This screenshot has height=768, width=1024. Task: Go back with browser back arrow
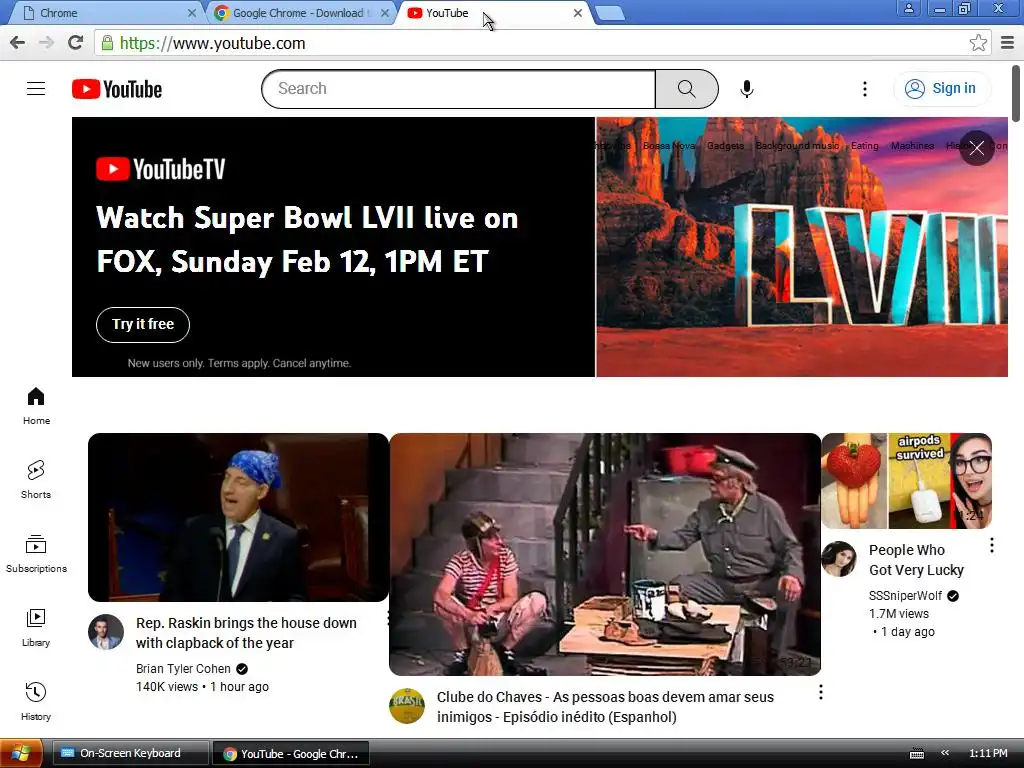18,43
